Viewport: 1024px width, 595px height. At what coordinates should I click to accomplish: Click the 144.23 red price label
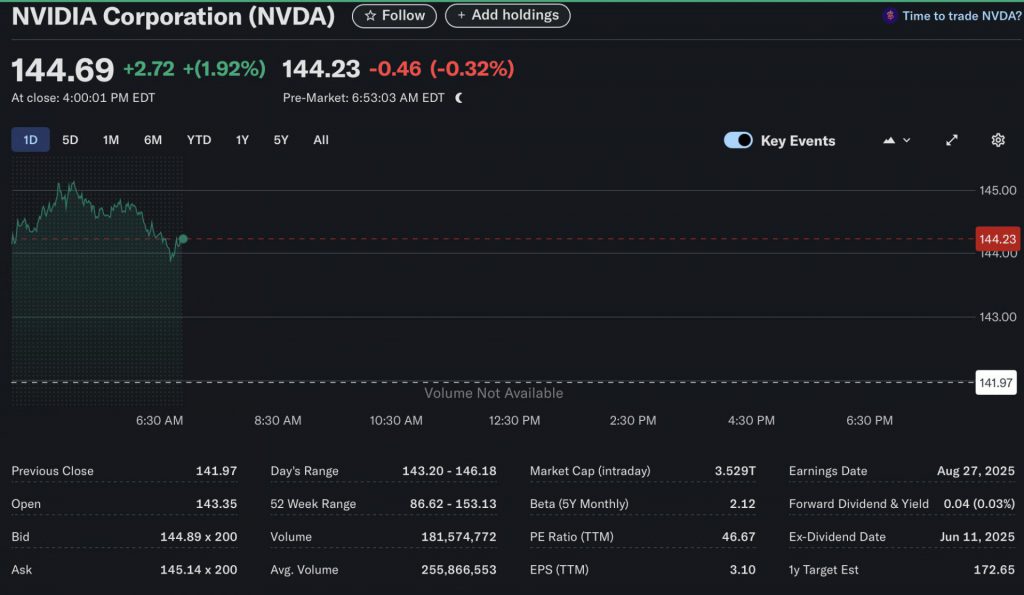[997, 239]
